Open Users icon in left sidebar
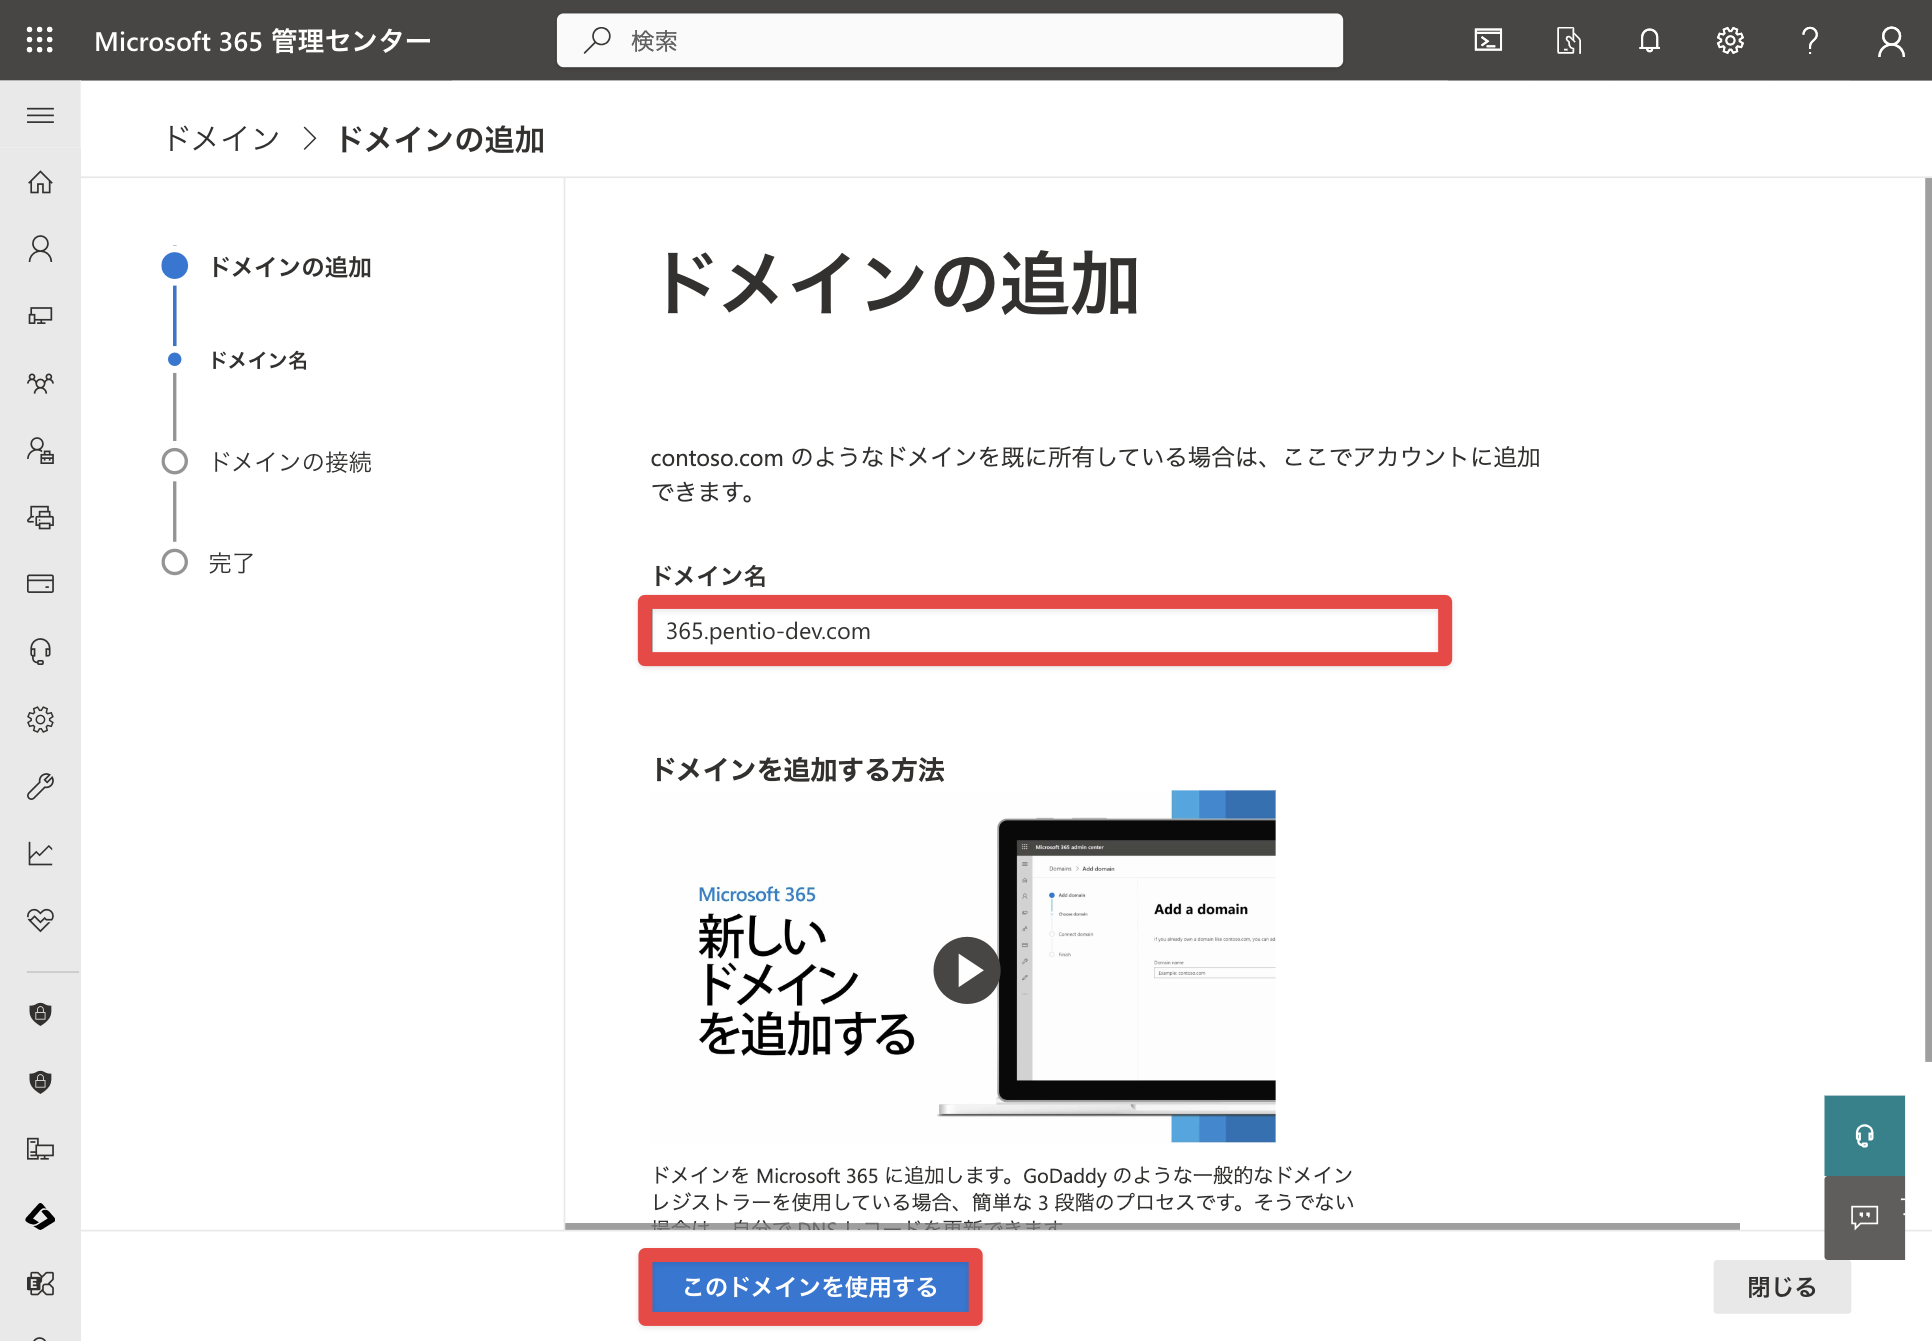The height and width of the screenshot is (1344, 1932). [x=40, y=248]
